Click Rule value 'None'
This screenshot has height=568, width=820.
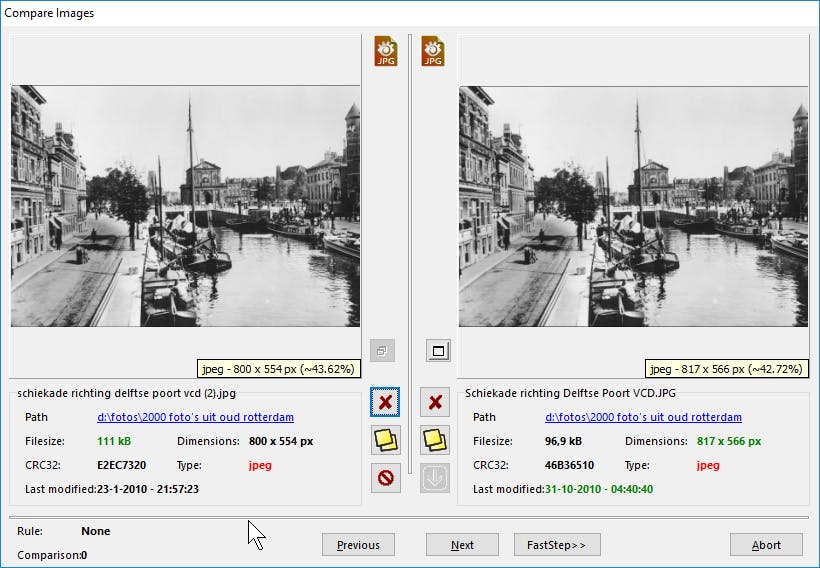pyautogui.click(x=96, y=531)
